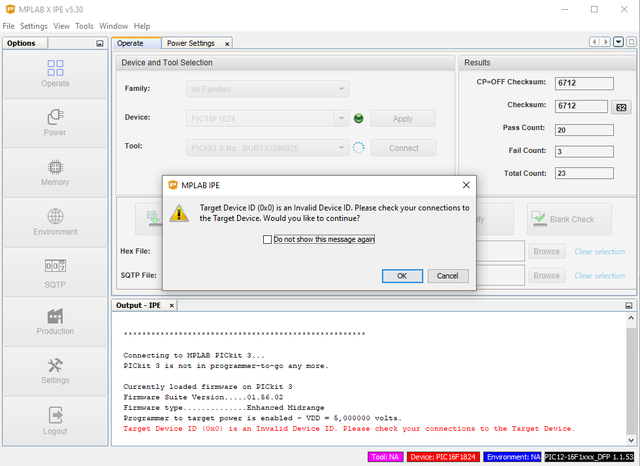Click the Connect button
Screen dimensions: 640x466
click(x=404, y=148)
